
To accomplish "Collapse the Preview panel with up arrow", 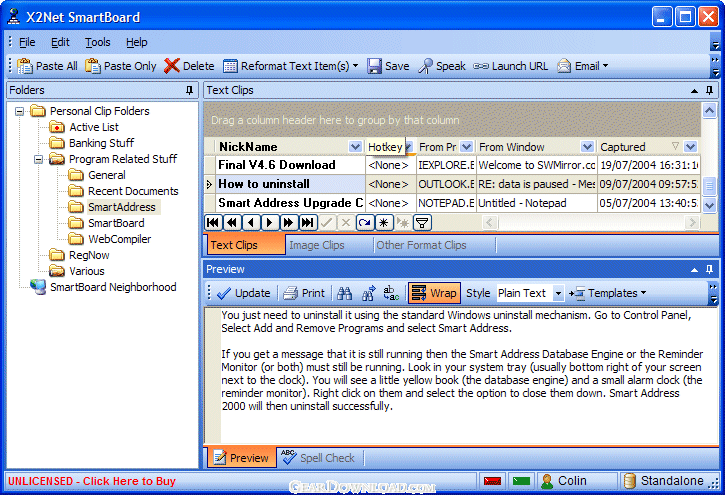I will pos(694,269).
